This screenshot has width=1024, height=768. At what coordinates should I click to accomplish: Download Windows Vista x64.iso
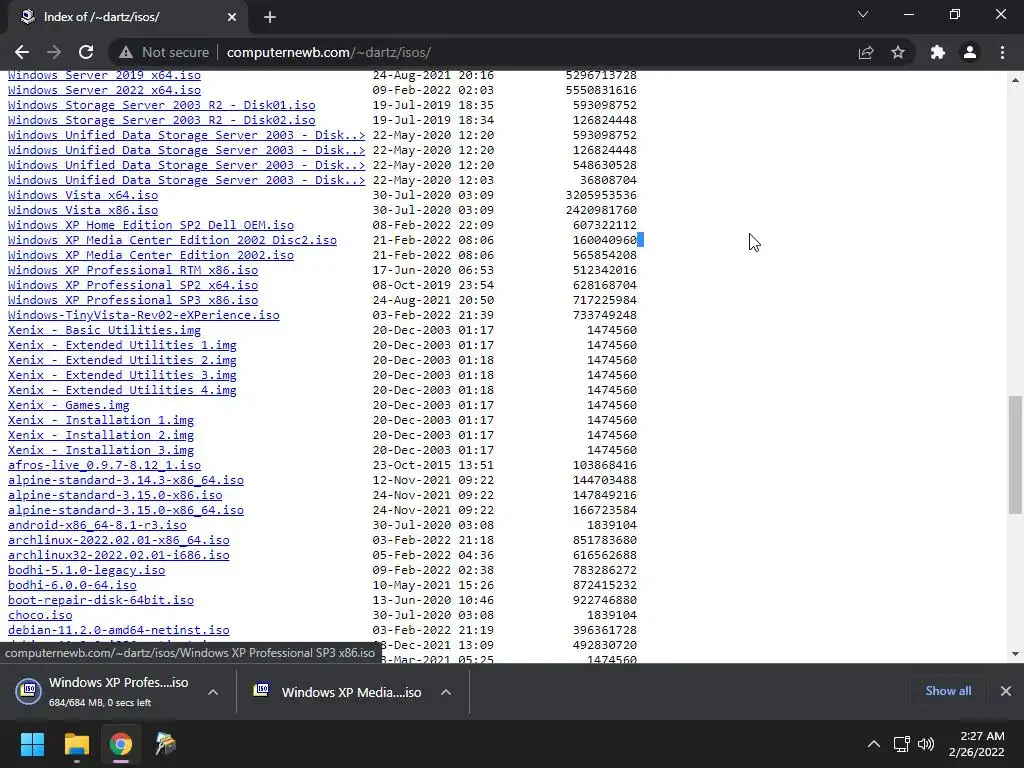[x=83, y=195]
